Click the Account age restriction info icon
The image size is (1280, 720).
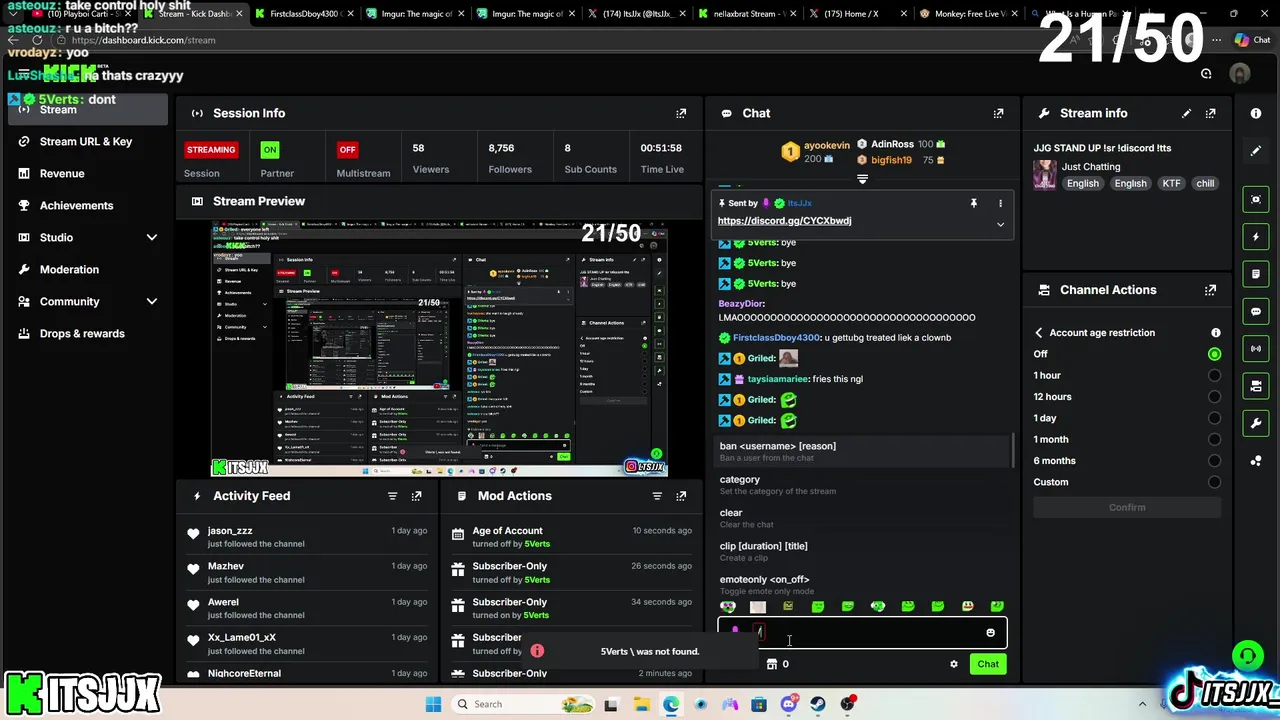tap(1216, 333)
